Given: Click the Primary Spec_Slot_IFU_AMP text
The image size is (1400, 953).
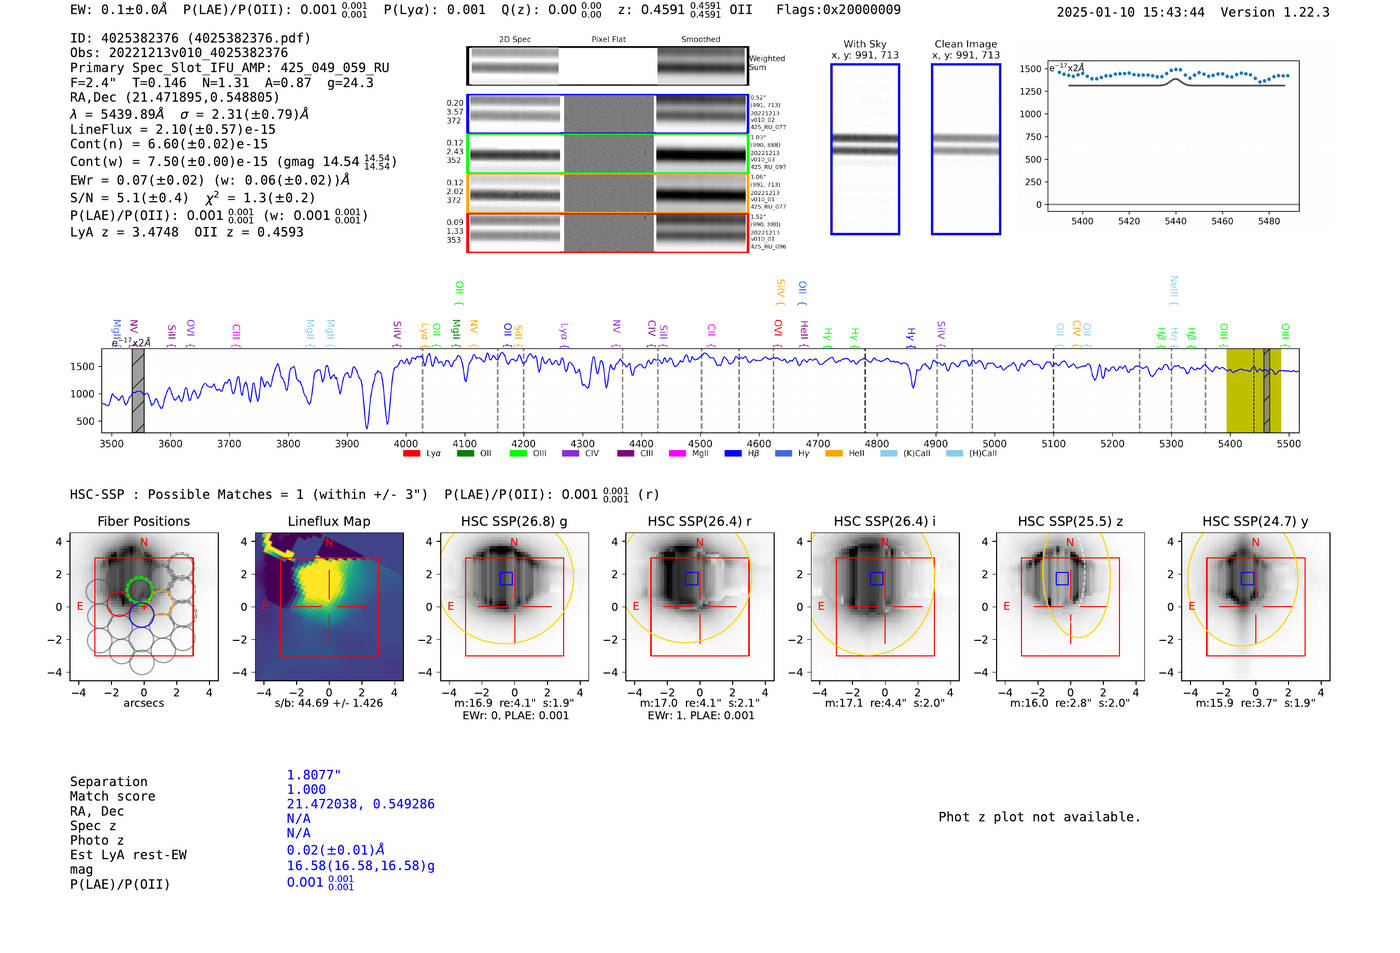Looking at the screenshot, I should tap(230, 67).
